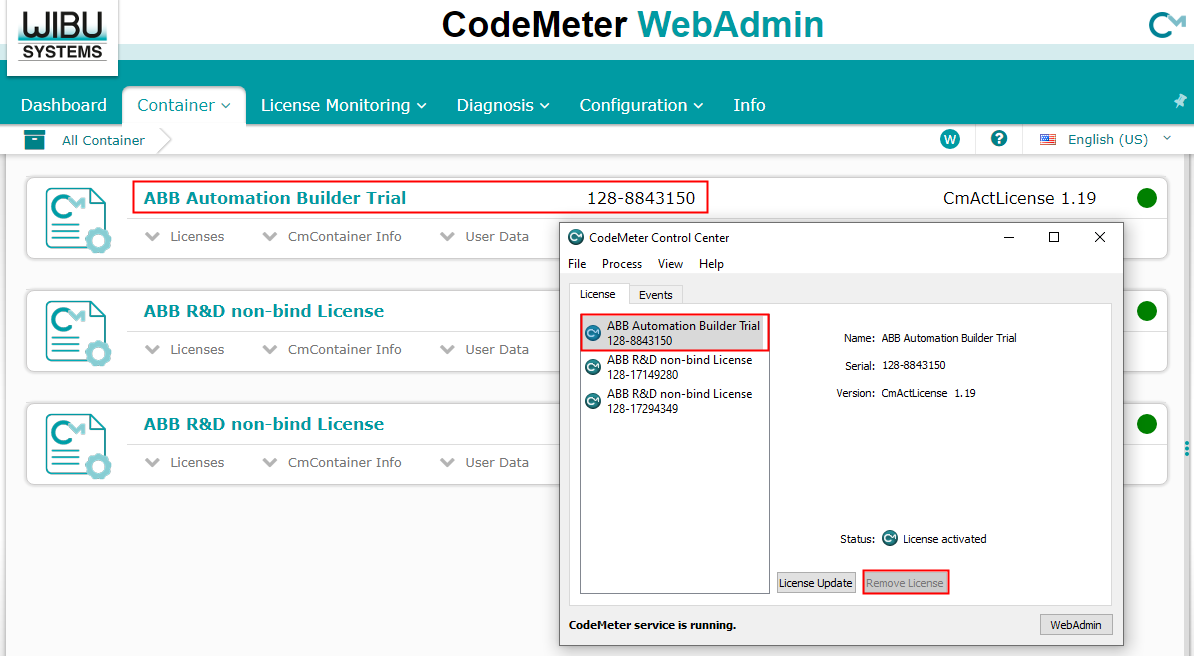The width and height of the screenshot is (1194, 656).
Task: Click the CodeMeter Control Center title bar icon
Action: (576, 237)
